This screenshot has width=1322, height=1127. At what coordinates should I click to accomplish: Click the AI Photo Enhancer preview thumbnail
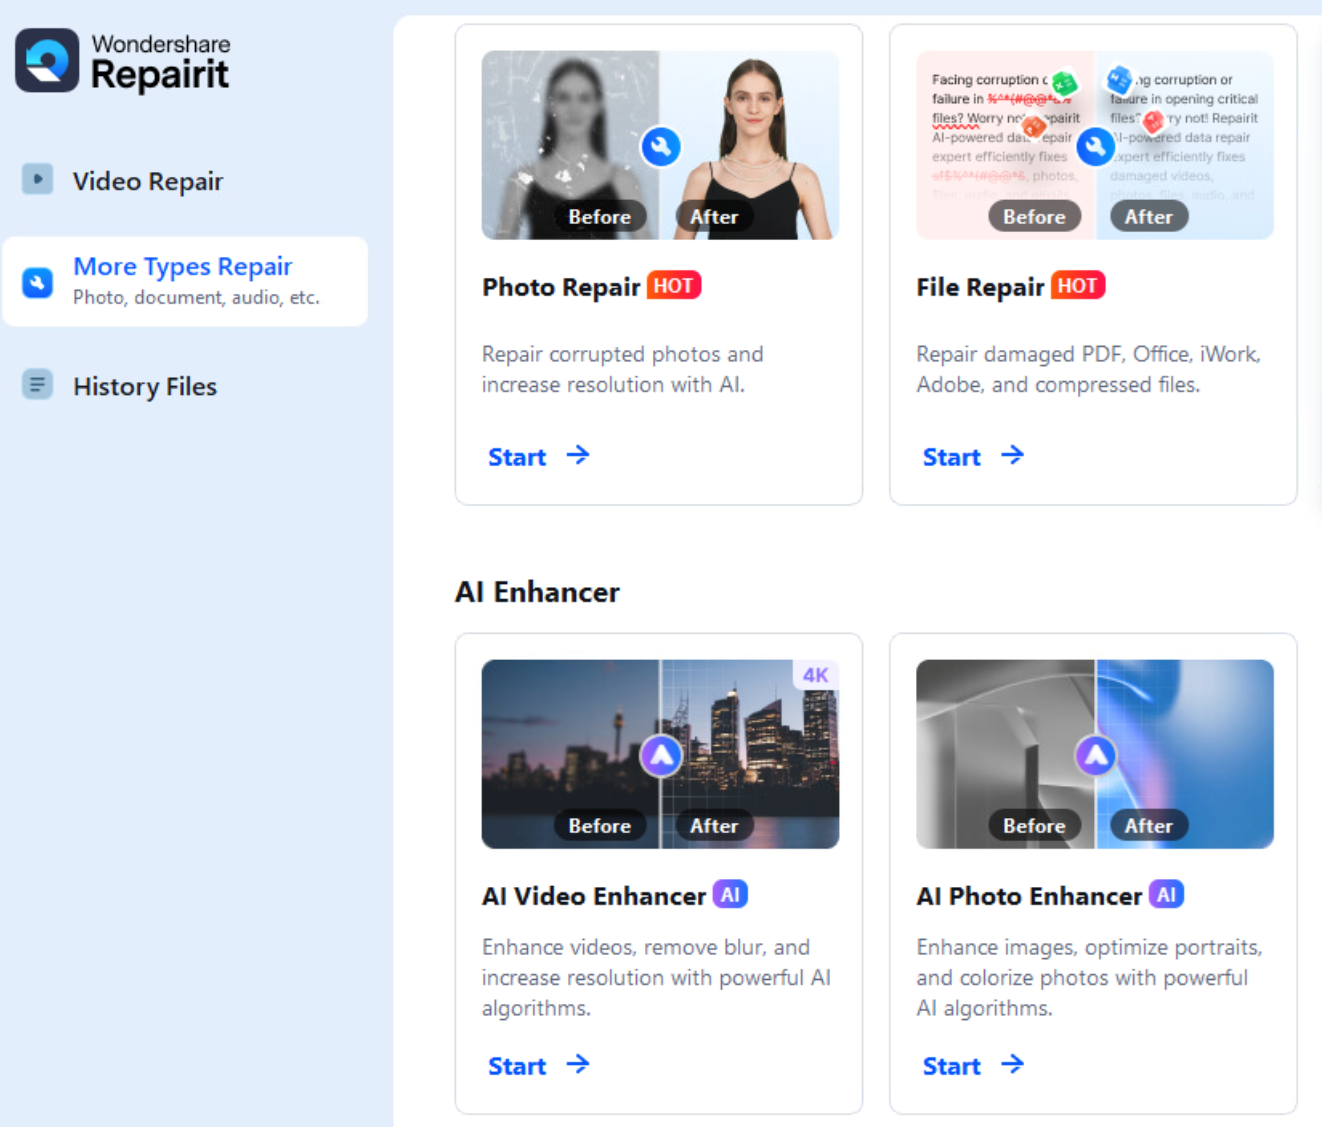click(x=1095, y=754)
